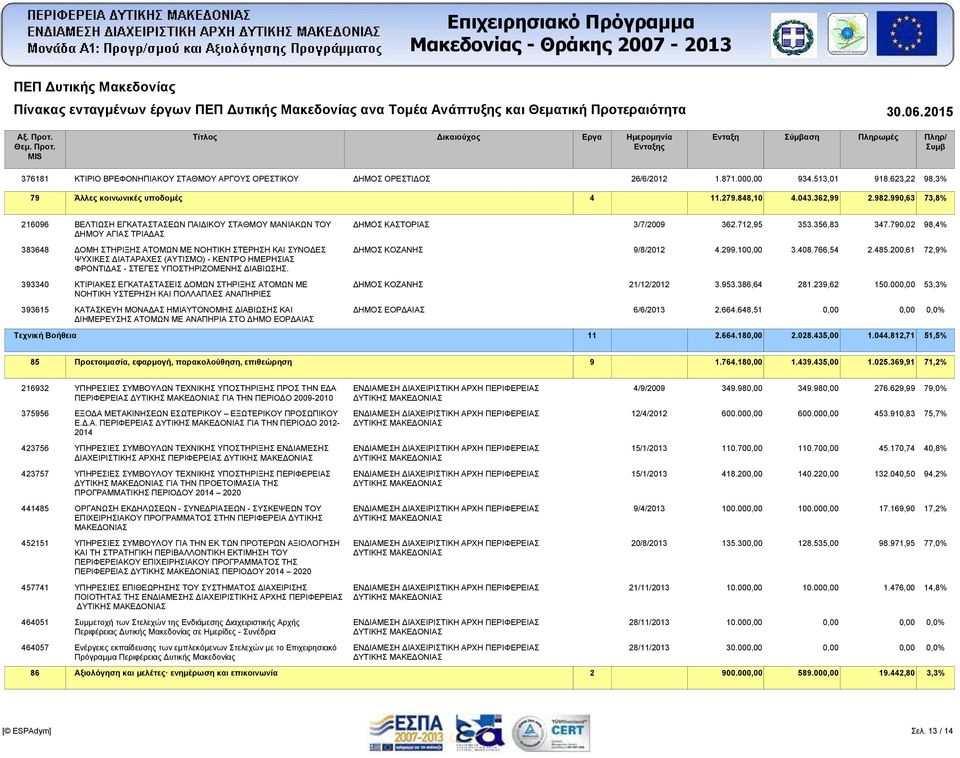Select MIS code 457741
960x758 pixels.
pos(35,588)
